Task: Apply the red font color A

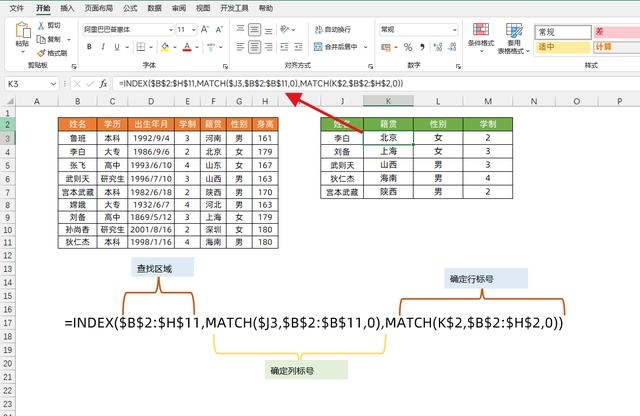Action: pyautogui.click(x=187, y=47)
